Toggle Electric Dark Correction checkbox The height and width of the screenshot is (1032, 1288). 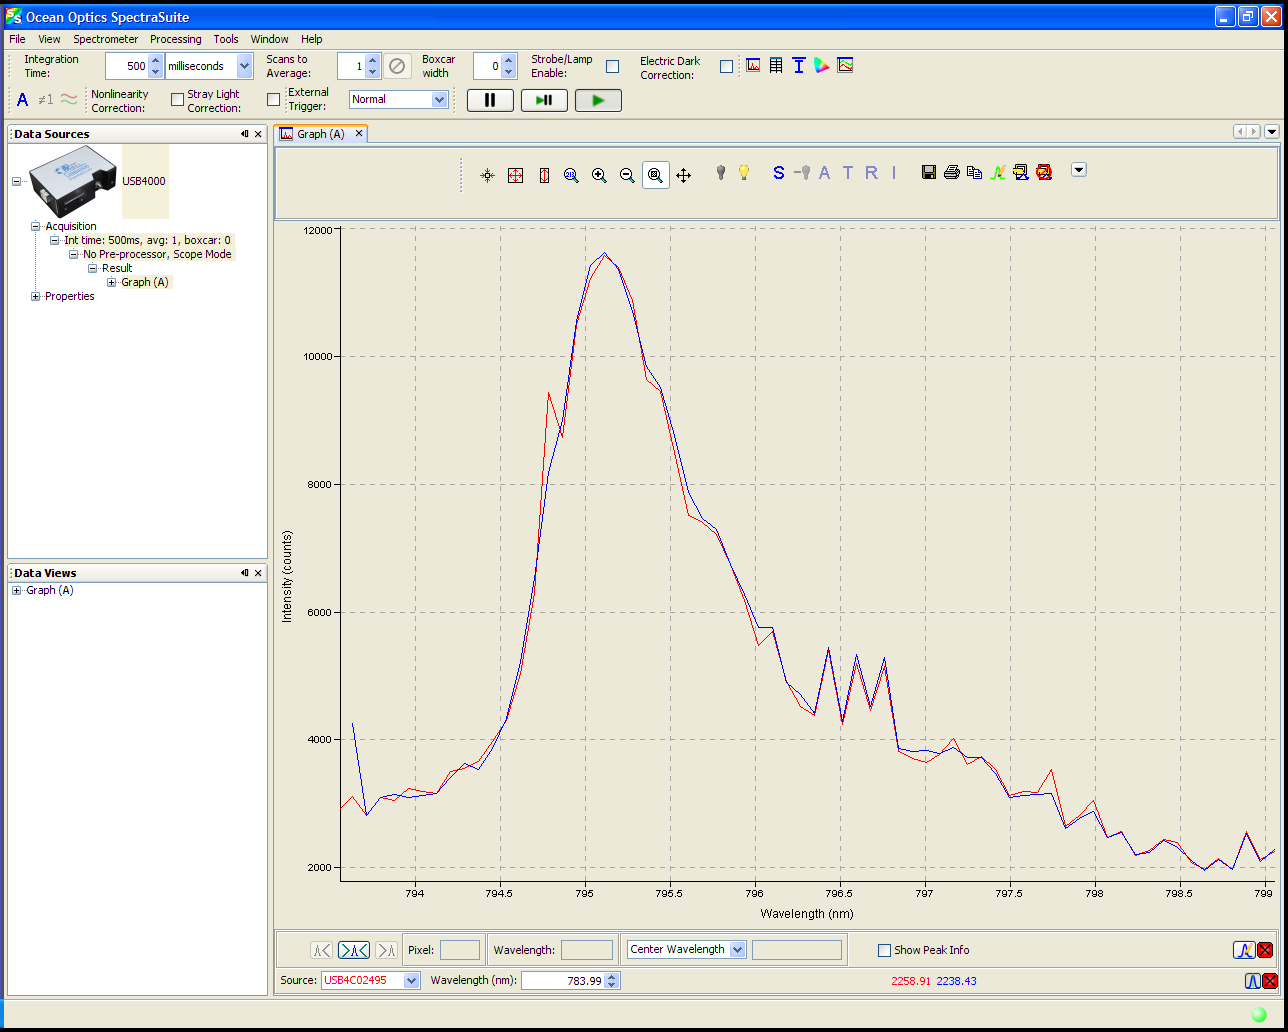pos(727,66)
